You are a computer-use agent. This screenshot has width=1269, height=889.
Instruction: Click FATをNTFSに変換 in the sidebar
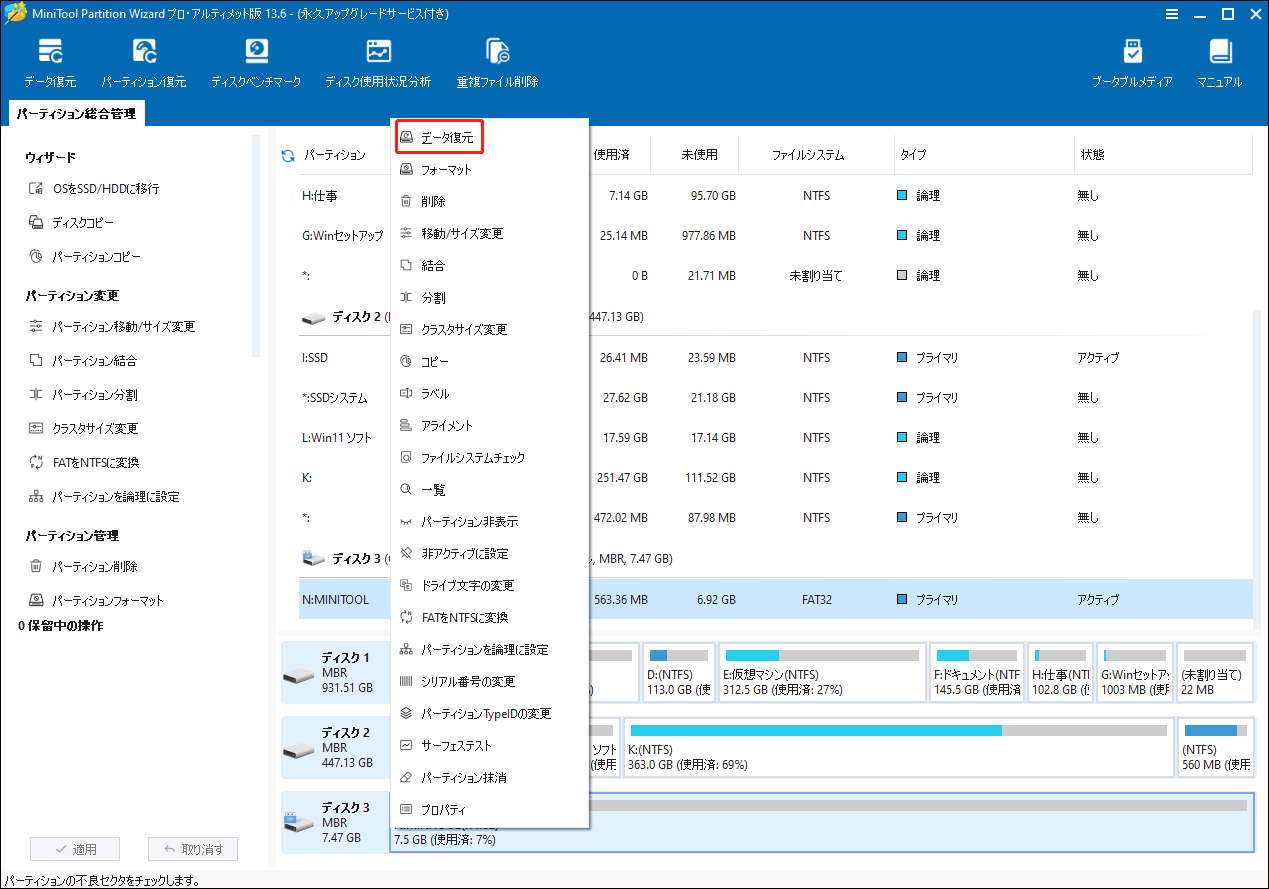tap(83, 463)
